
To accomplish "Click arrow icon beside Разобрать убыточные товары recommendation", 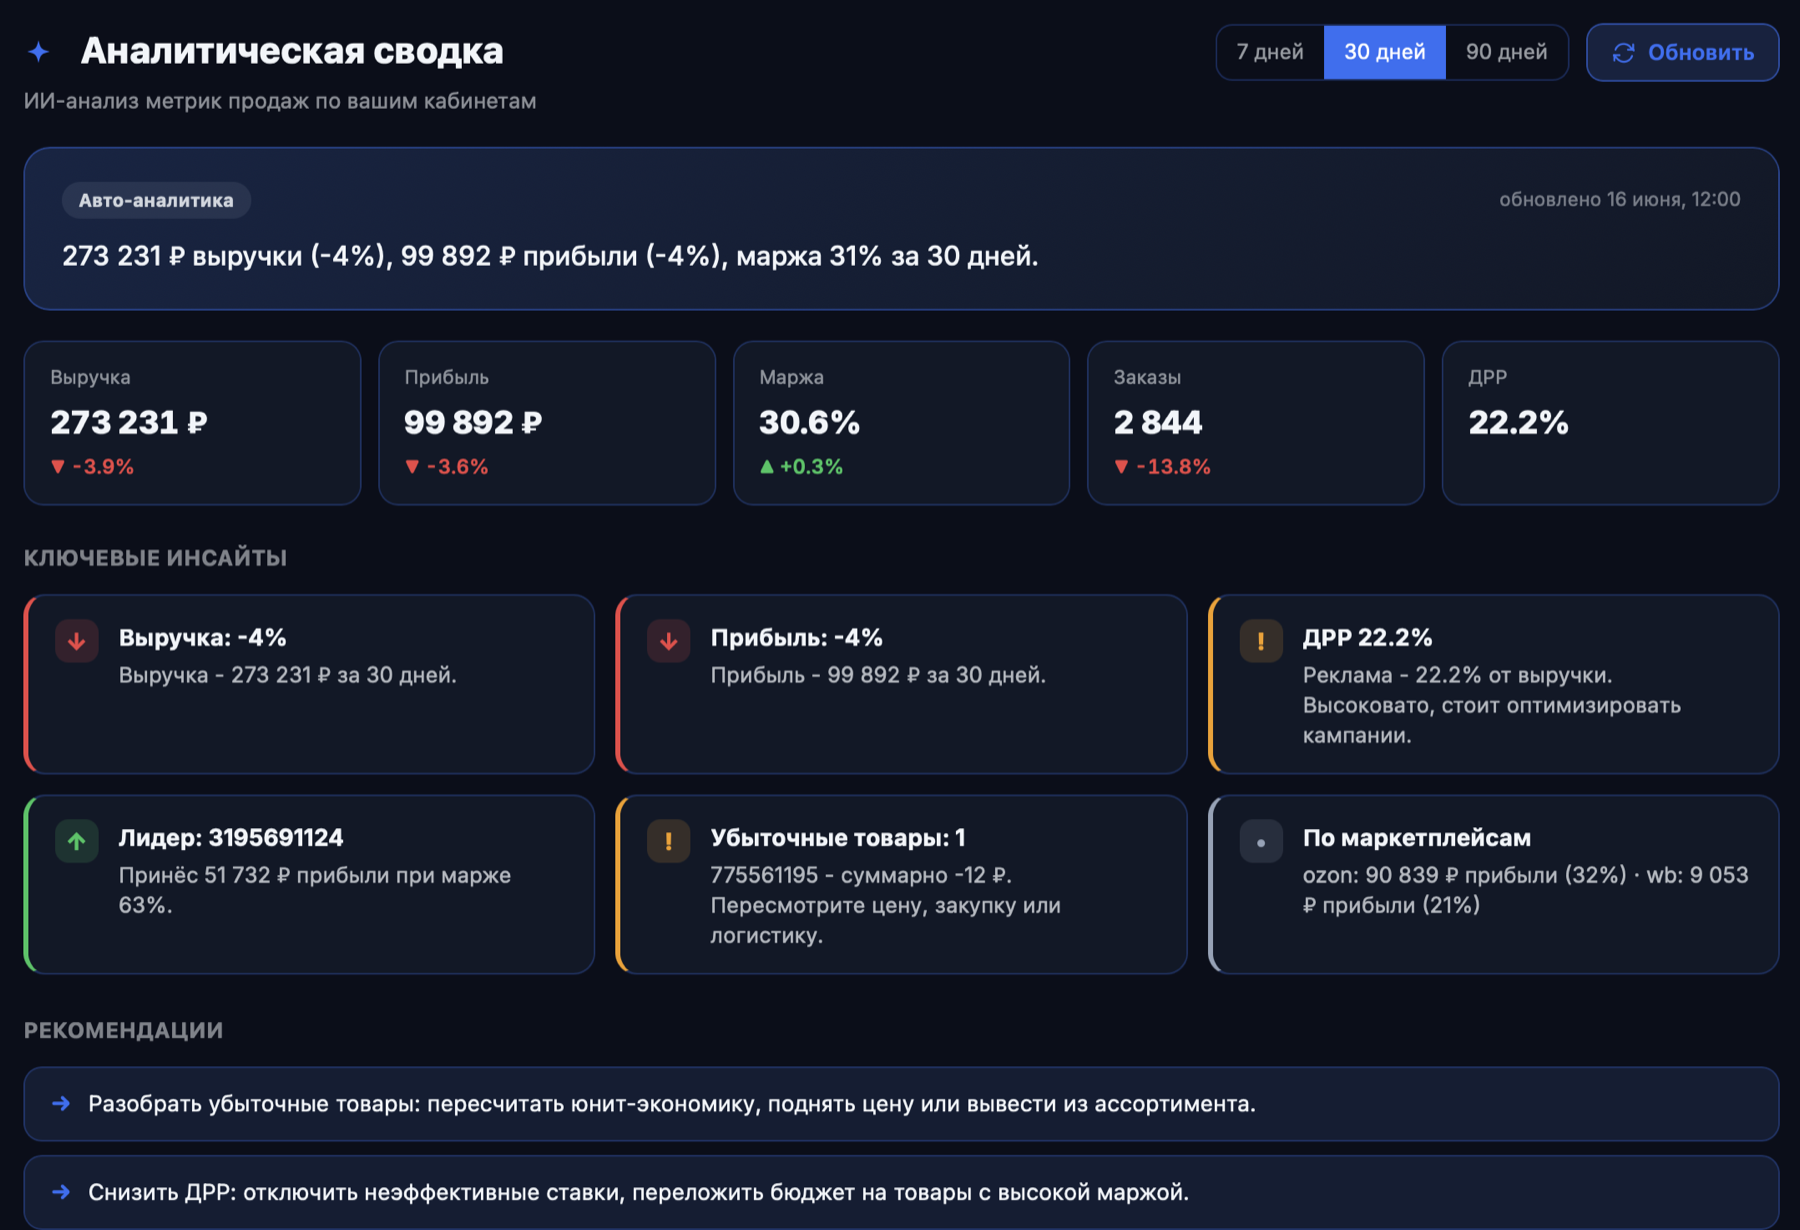I will click(61, 1103).
